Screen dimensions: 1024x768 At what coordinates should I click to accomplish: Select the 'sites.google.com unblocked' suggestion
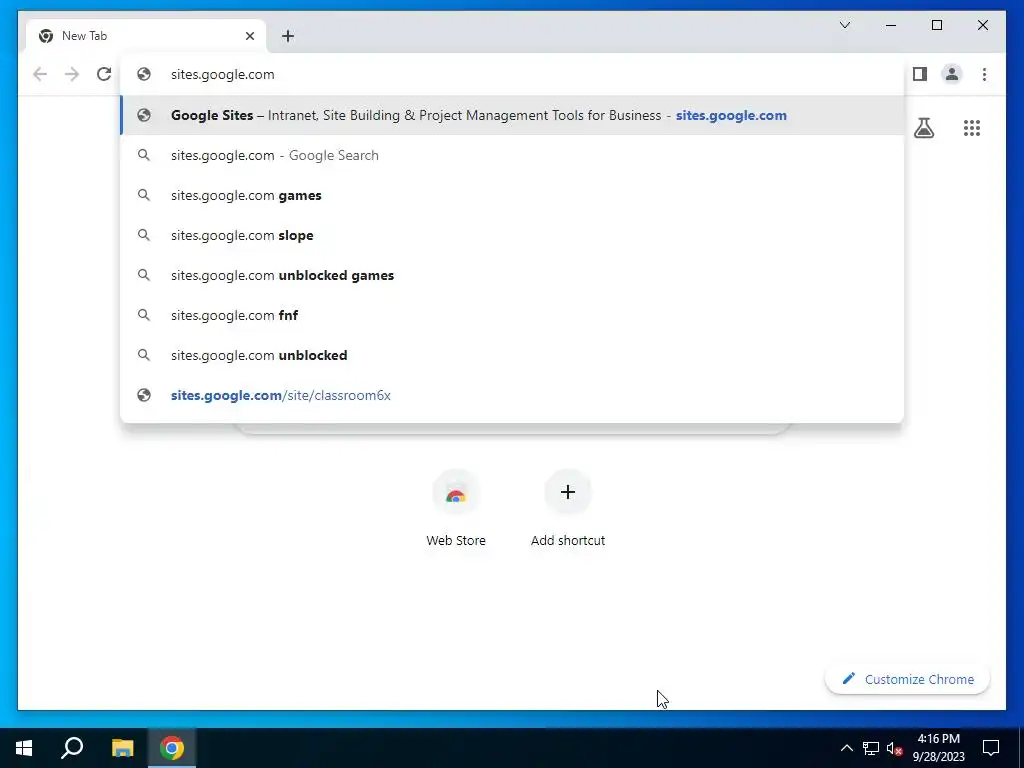[x=512, y=355]
